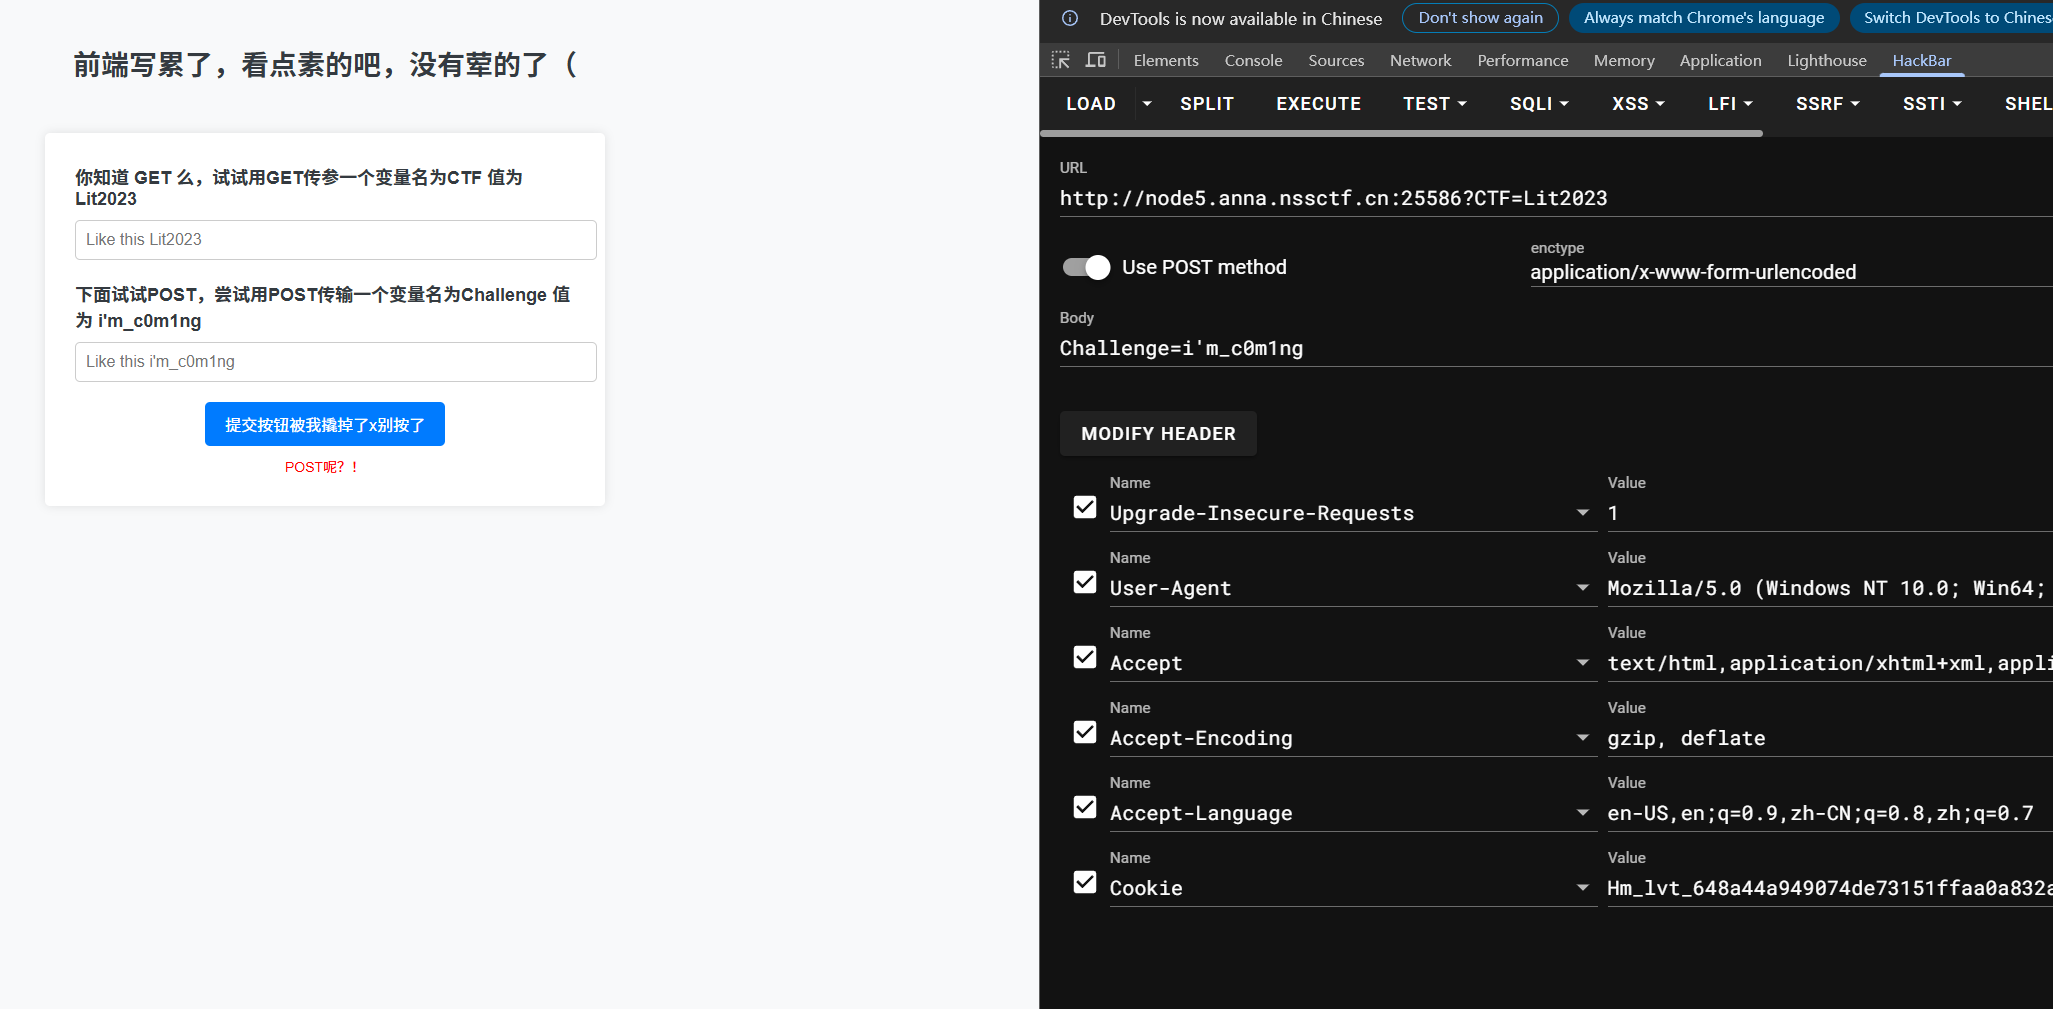
Task: Switch to the Console tab
Action: 1253,61
